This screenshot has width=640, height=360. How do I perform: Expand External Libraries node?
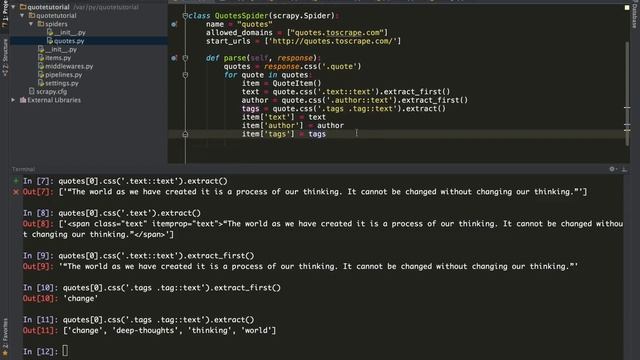click(13, 100)
